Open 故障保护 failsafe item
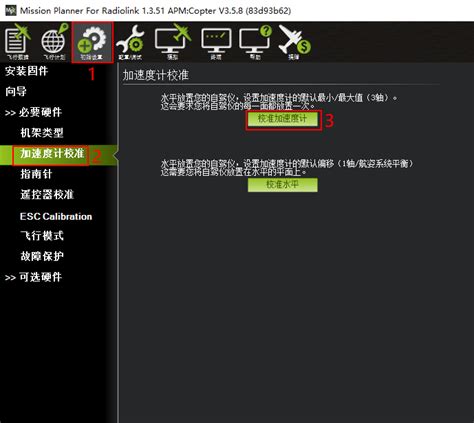The width and height of the screenshot is (474, 423). tap(42, 256)
